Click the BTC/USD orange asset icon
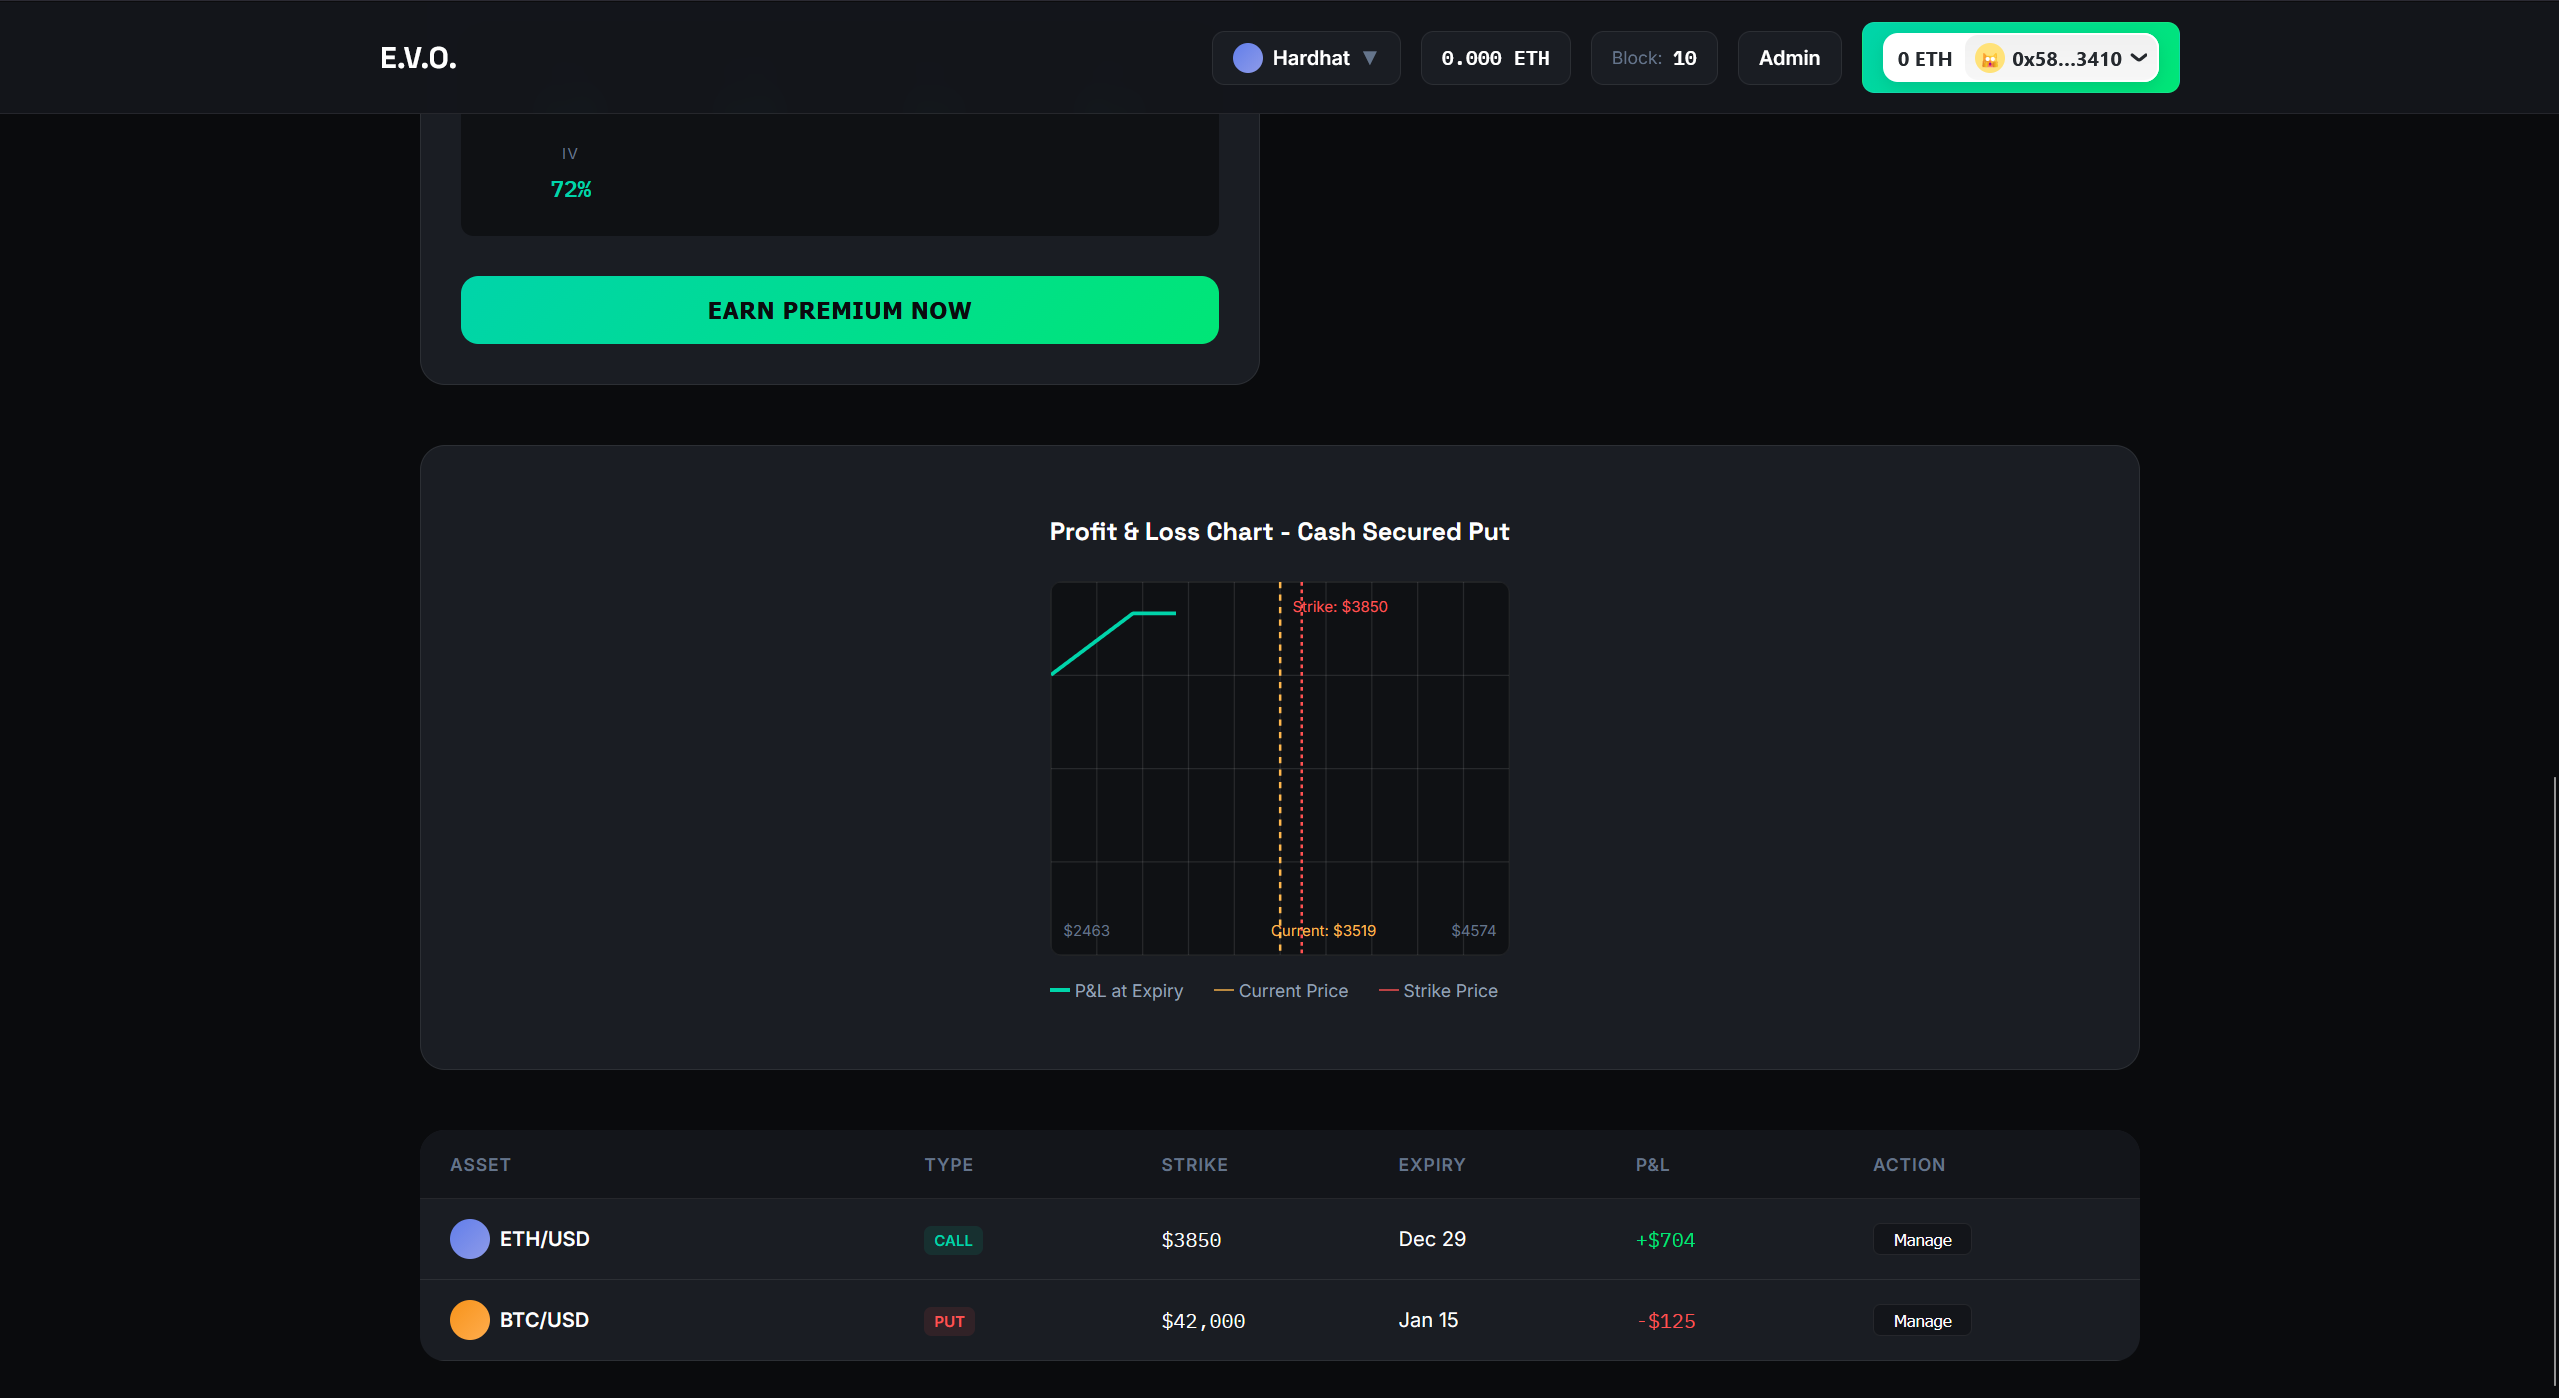Image resolution: width=2559 pixels, height=1398 pixels. click(469, 1320)
